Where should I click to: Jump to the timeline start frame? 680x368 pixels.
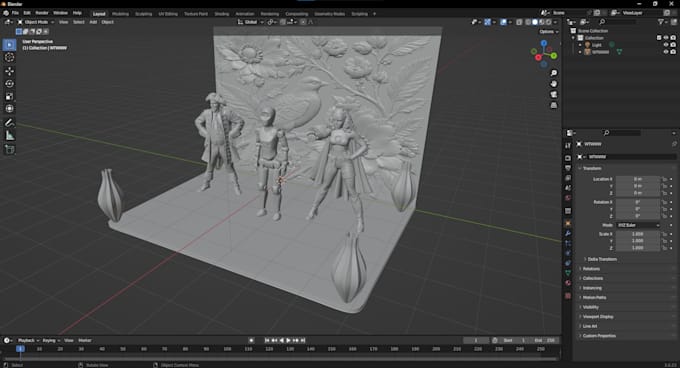click(267, 341)
